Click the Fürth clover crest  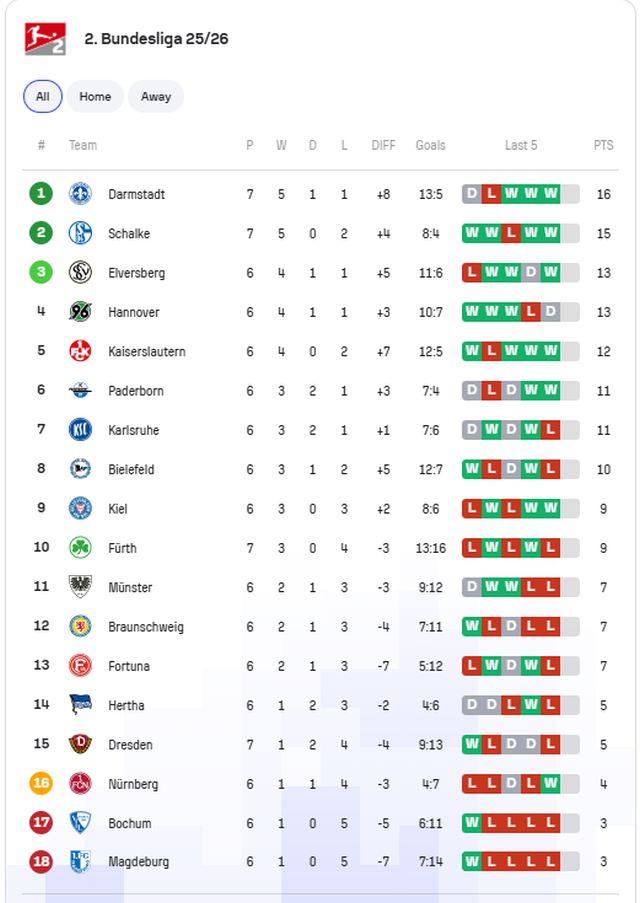(x=80, y=548)
